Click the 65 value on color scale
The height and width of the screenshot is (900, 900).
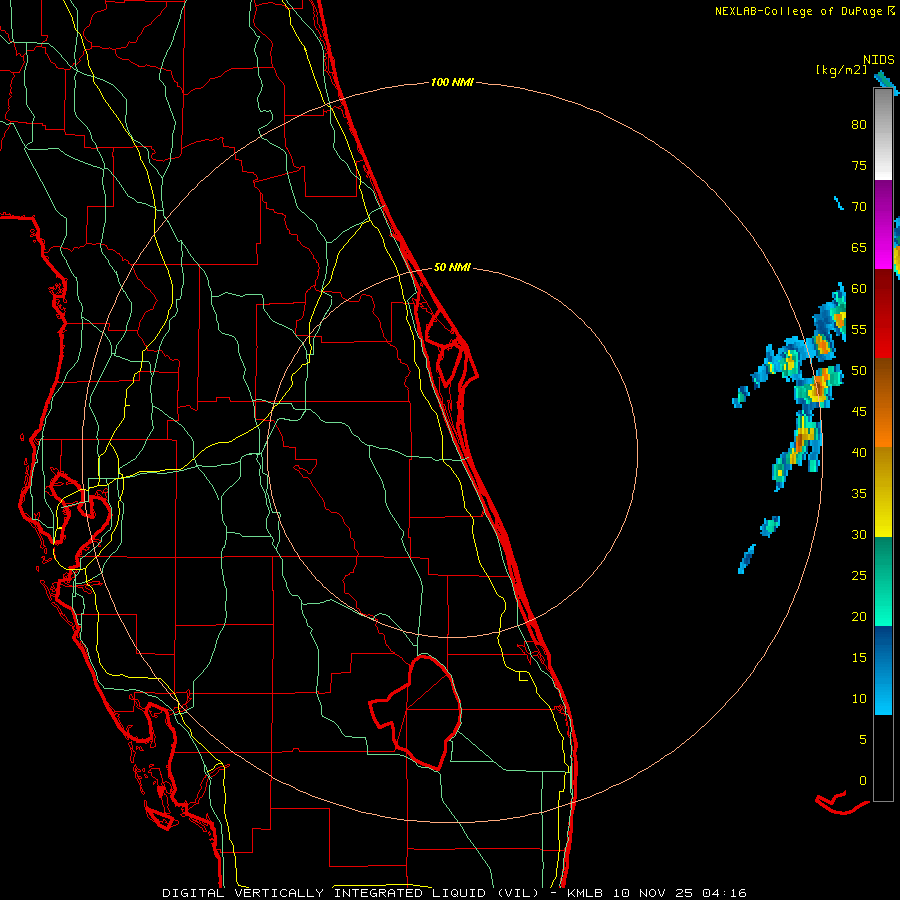click(x=859, y=248)
